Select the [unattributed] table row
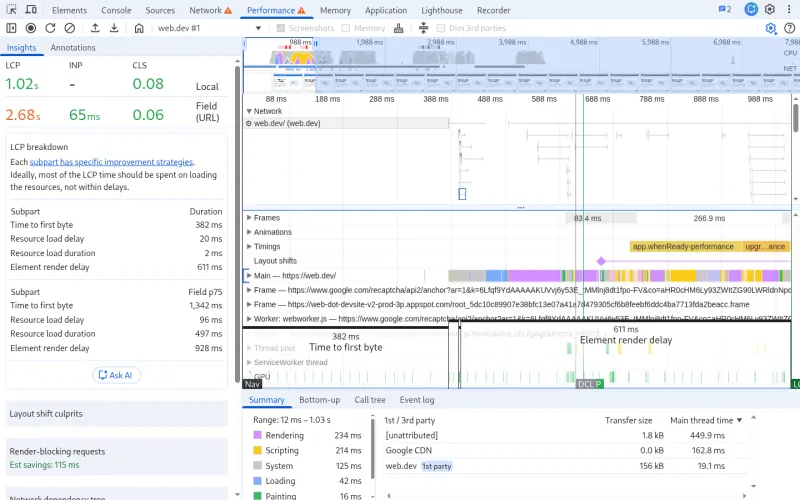The width and height of the screenshot is (800, 500). click(566, 435)
